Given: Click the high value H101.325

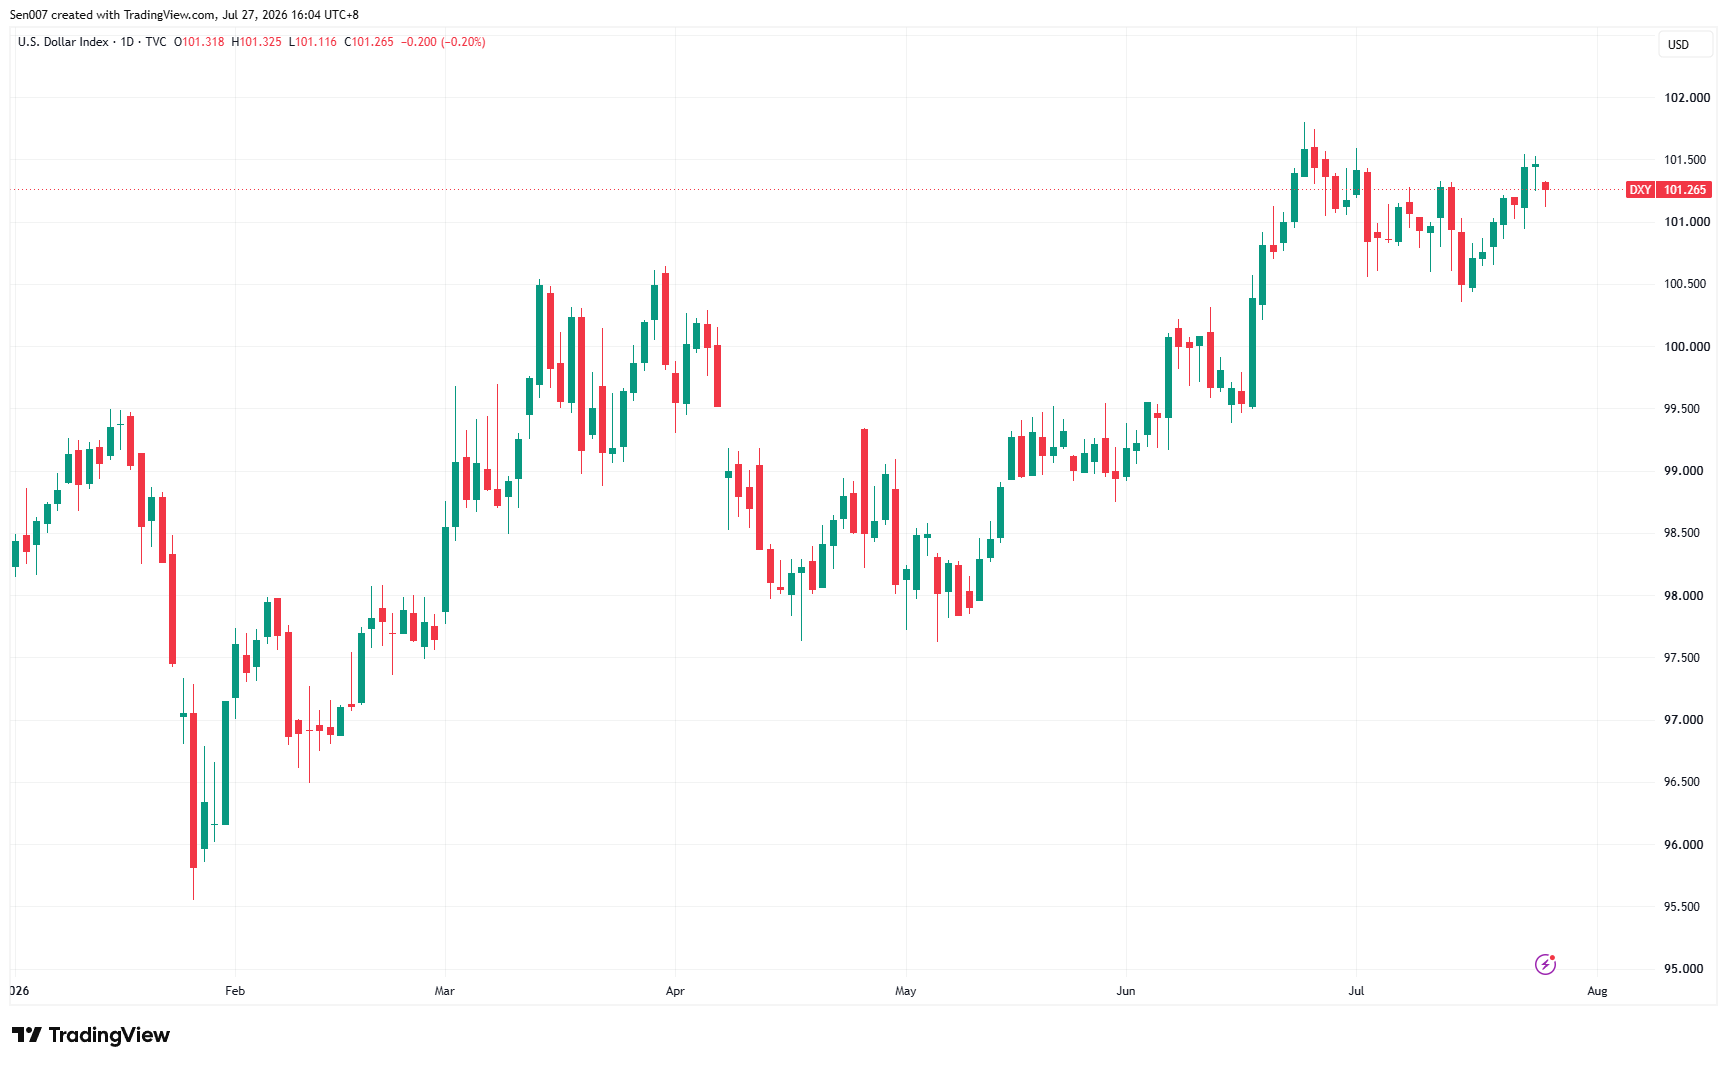Looking at the screenshot, I should pos(257,42).
